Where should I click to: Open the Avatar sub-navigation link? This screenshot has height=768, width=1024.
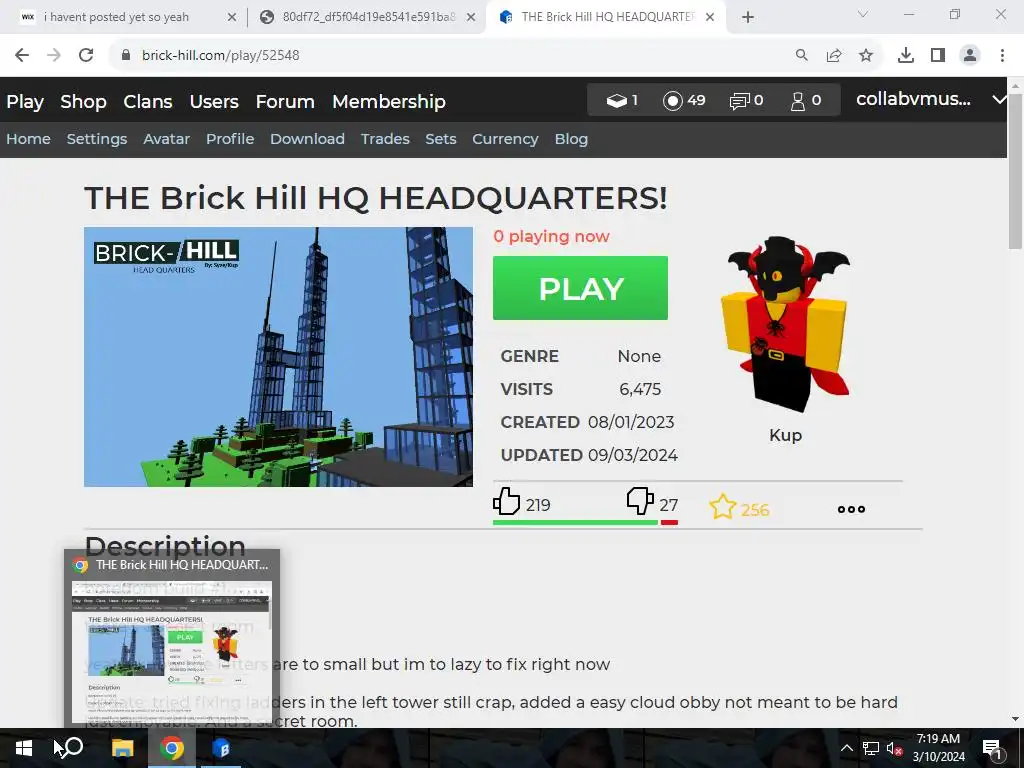(x=167, y=139)
